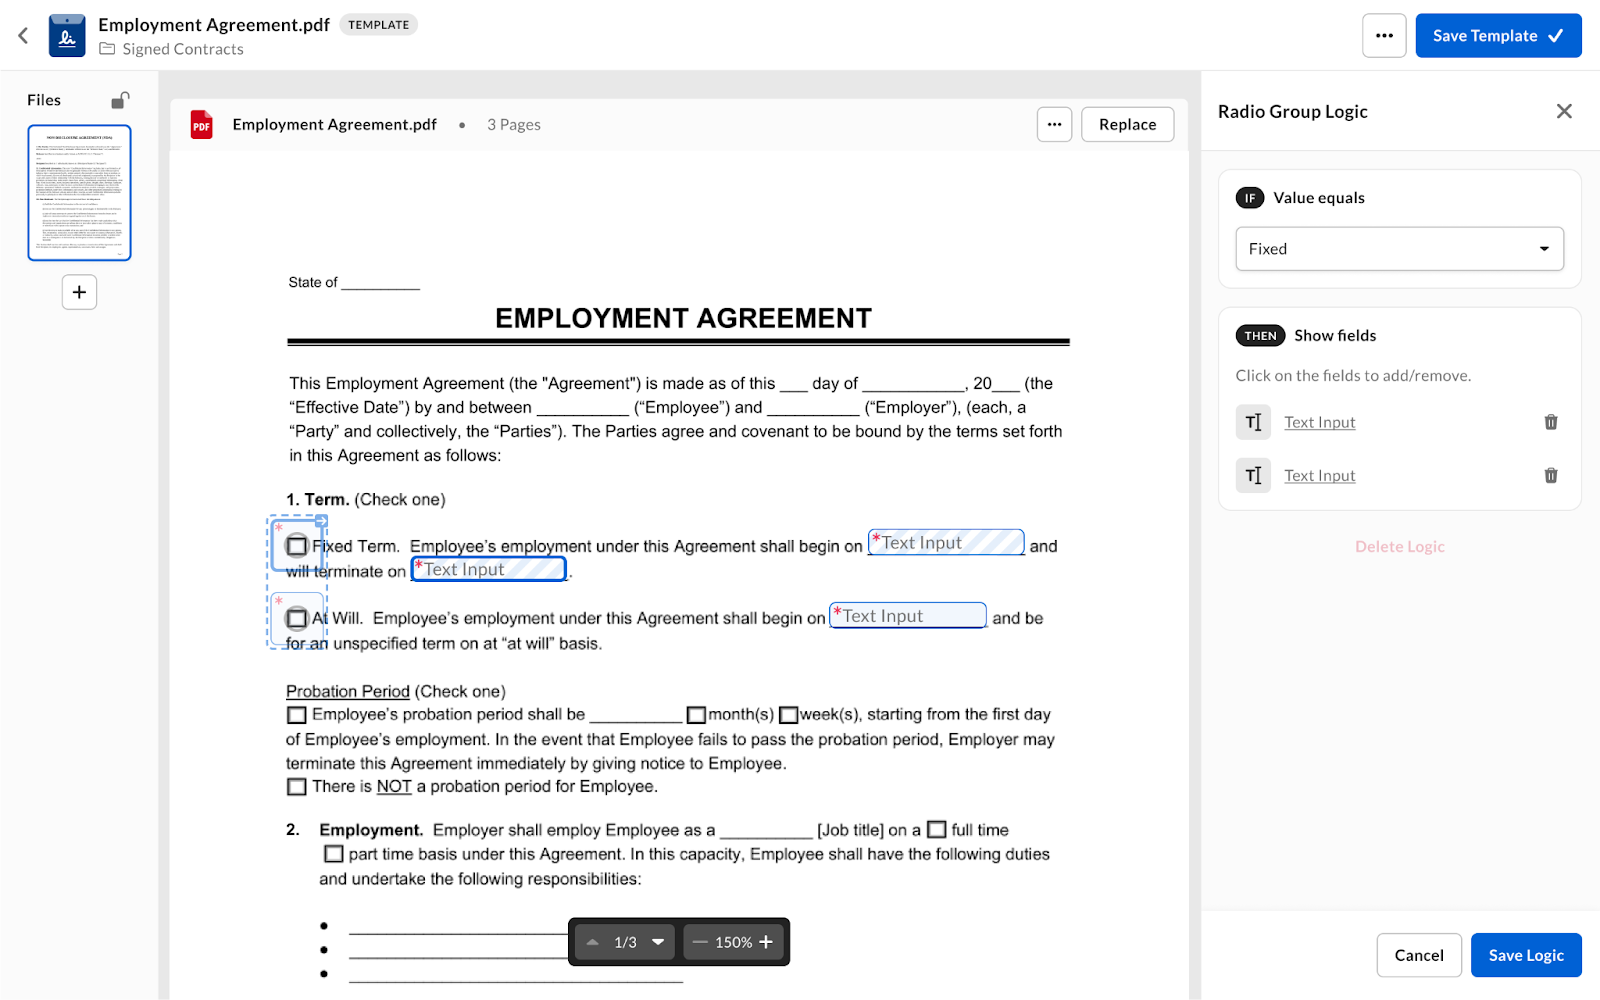The width and height of the screenshot is (1600, 1000).
Task: Go to previous page with up arrow
Action: tap(592, 942)
